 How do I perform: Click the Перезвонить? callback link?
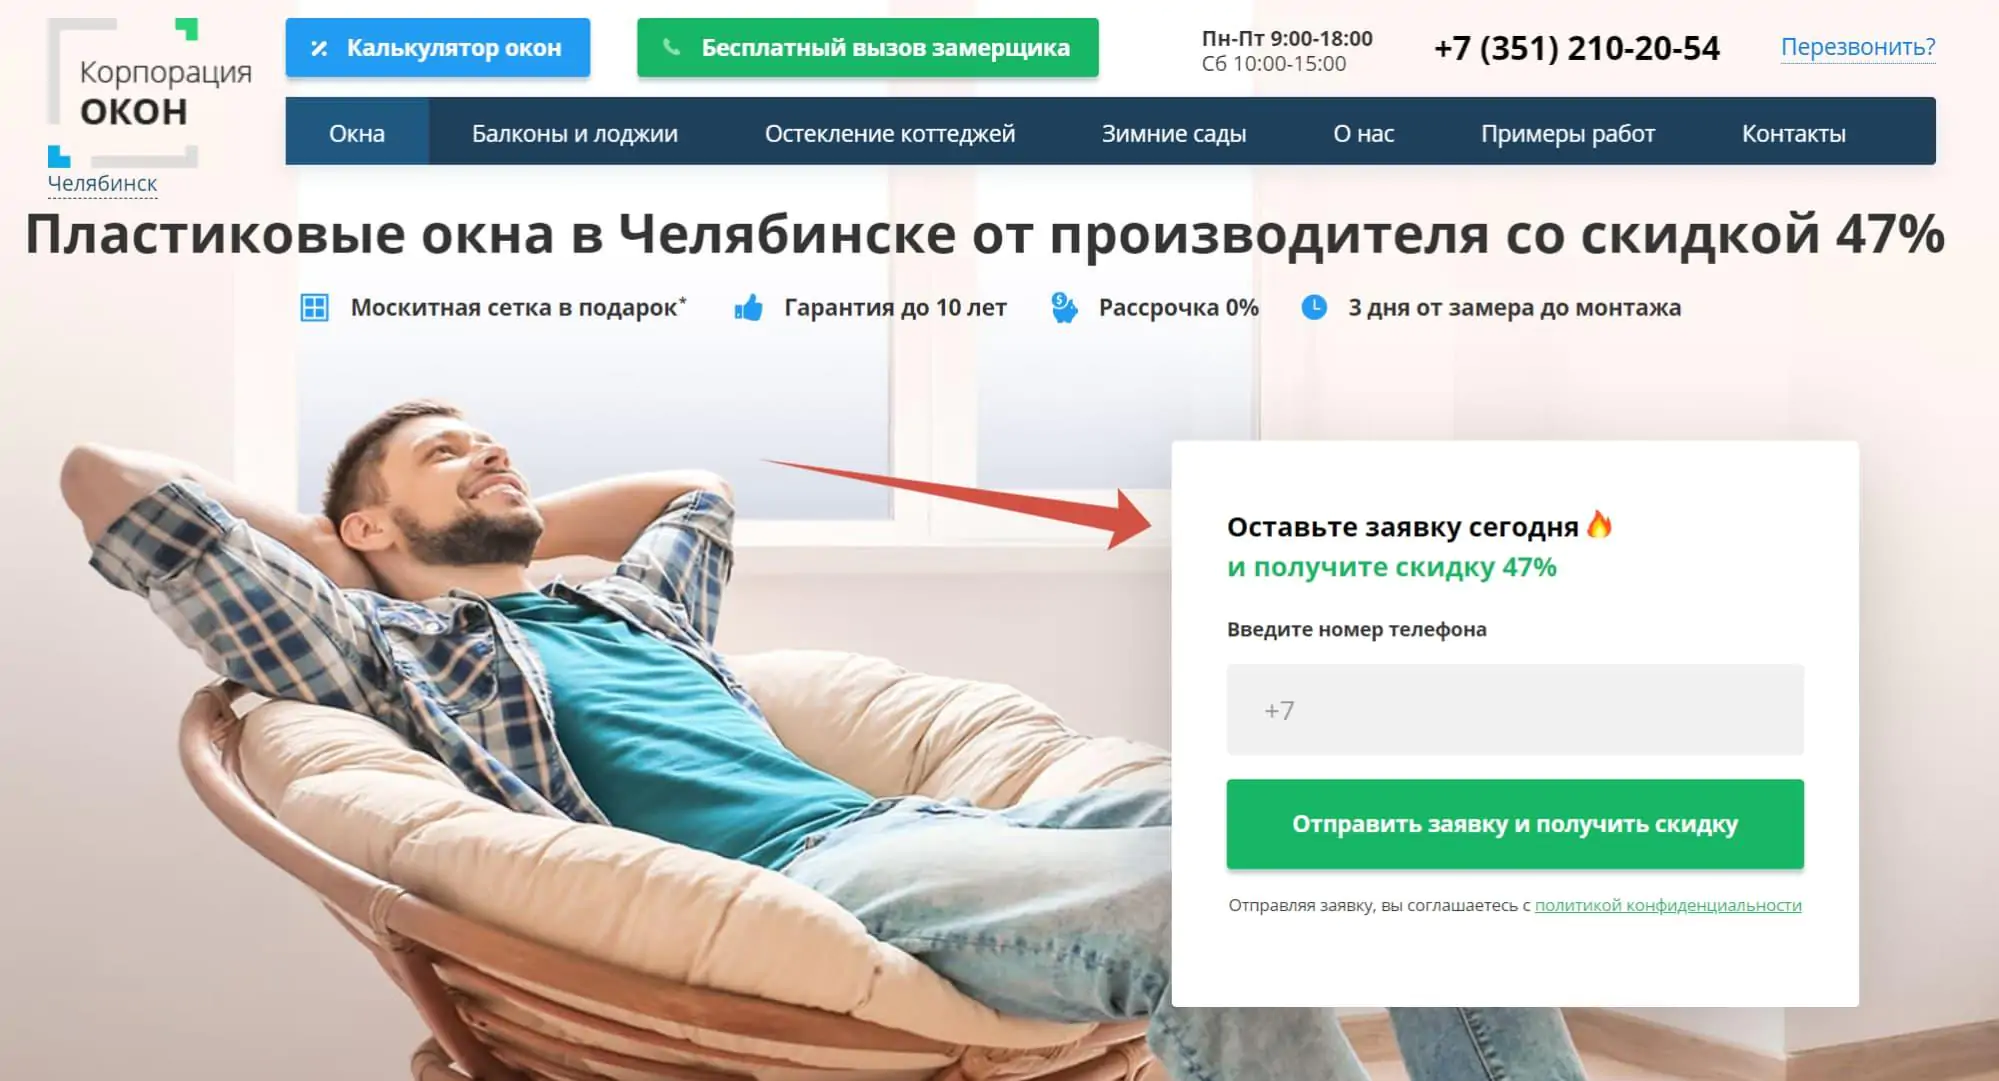1858,47
